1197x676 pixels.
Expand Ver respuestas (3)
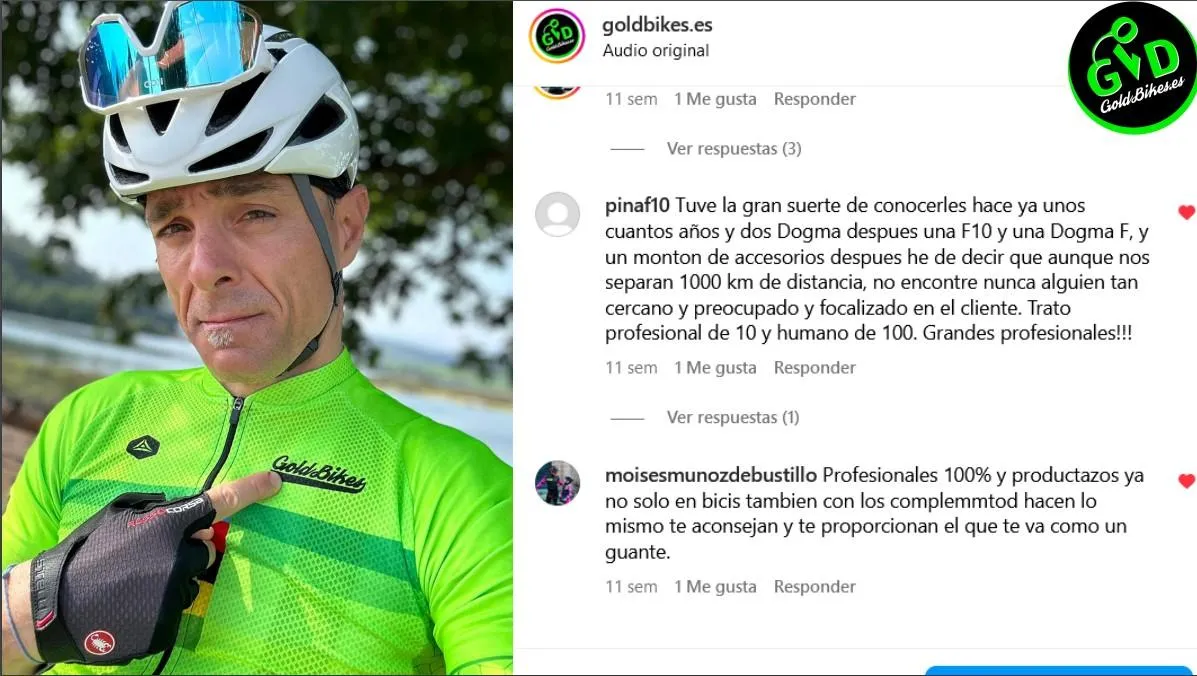734,149
